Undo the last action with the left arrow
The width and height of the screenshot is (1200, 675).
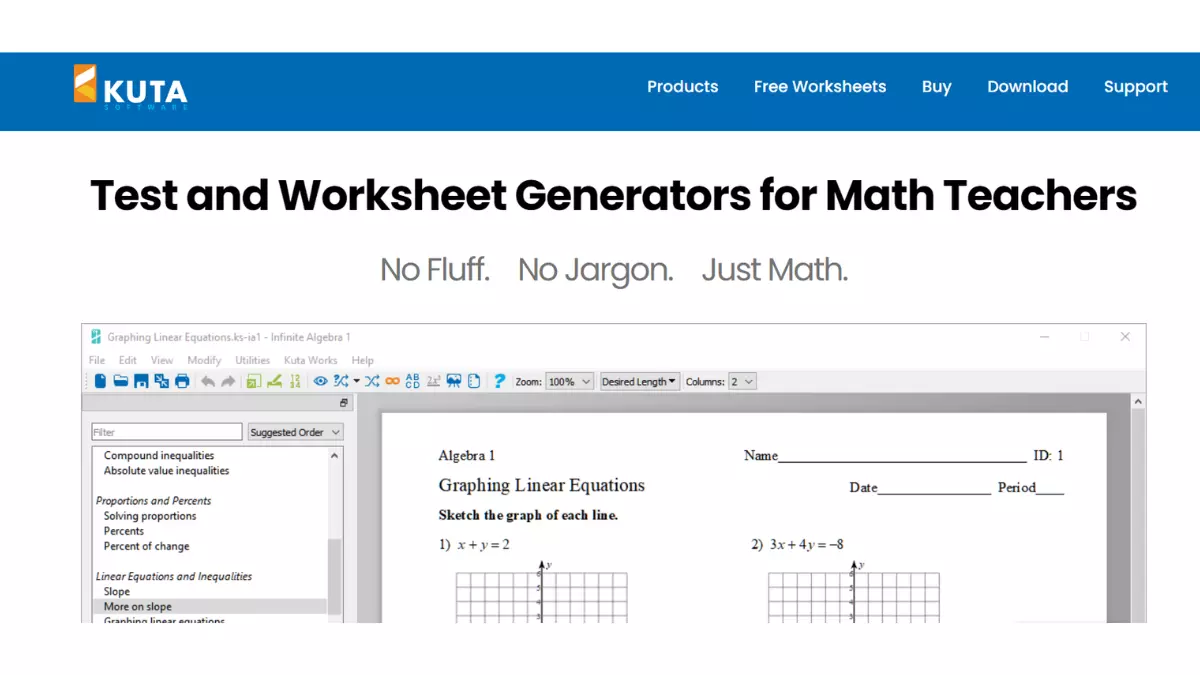(x=208, y=381)
